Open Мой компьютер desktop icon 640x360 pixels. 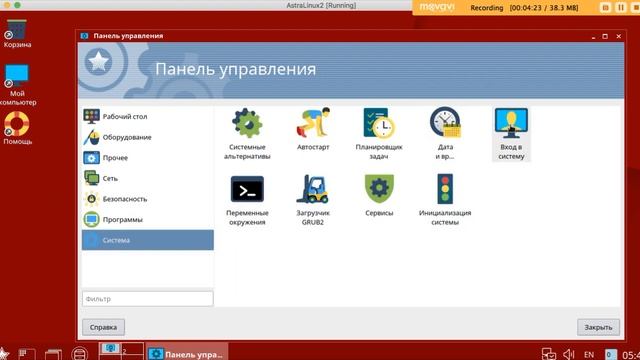point(17,85)
